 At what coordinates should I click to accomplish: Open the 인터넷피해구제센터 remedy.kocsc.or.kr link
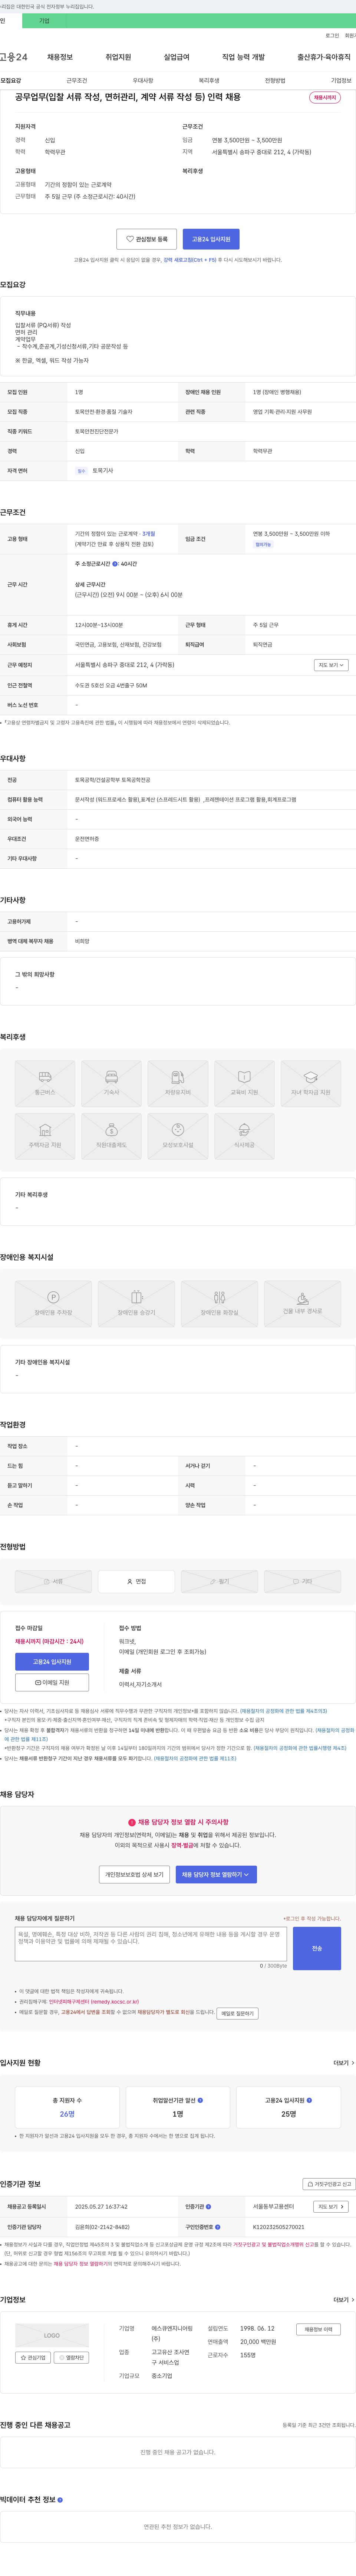(94, 2002)
